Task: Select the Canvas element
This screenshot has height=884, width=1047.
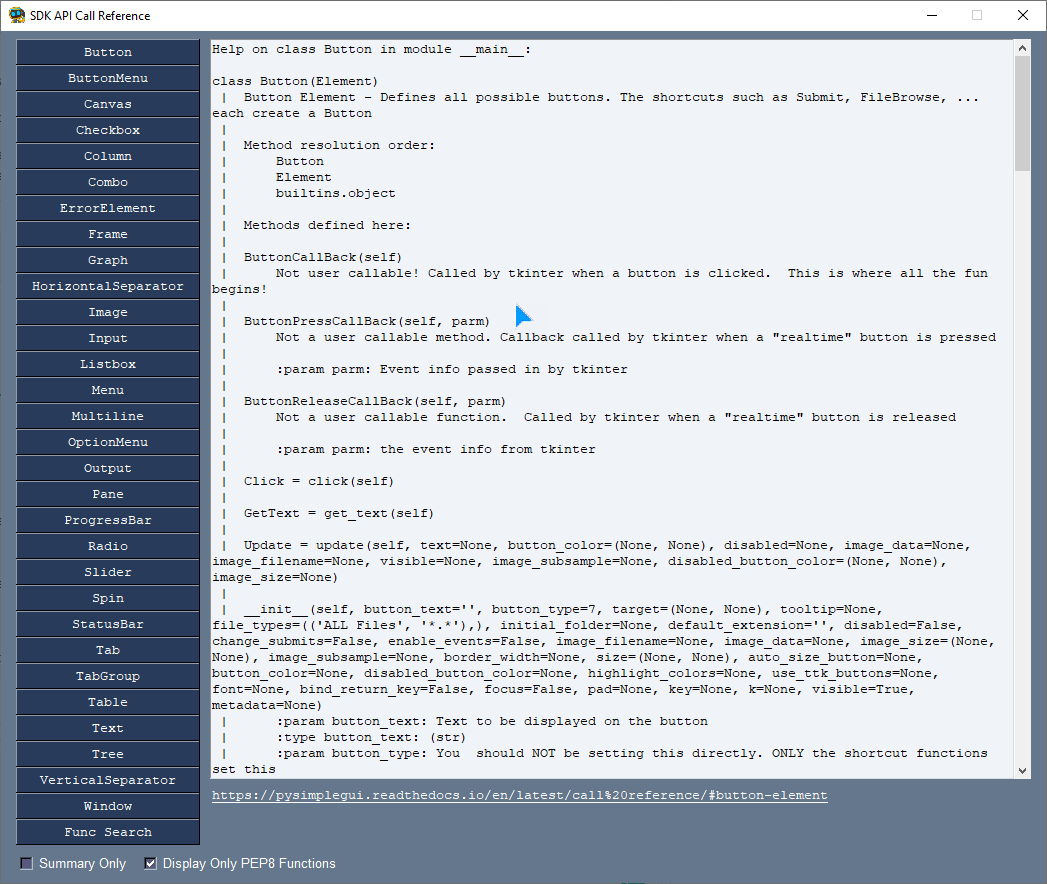Action: [107, 104]
